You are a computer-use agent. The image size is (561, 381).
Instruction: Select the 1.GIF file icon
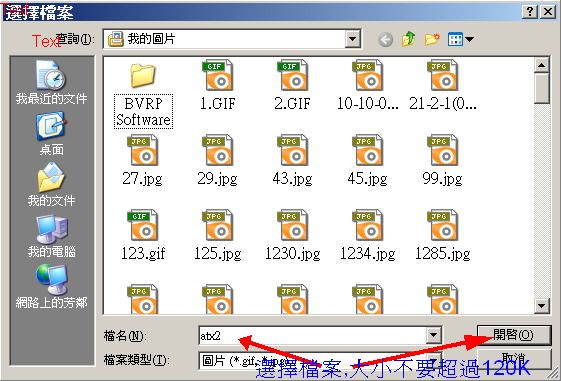(218, 75)
